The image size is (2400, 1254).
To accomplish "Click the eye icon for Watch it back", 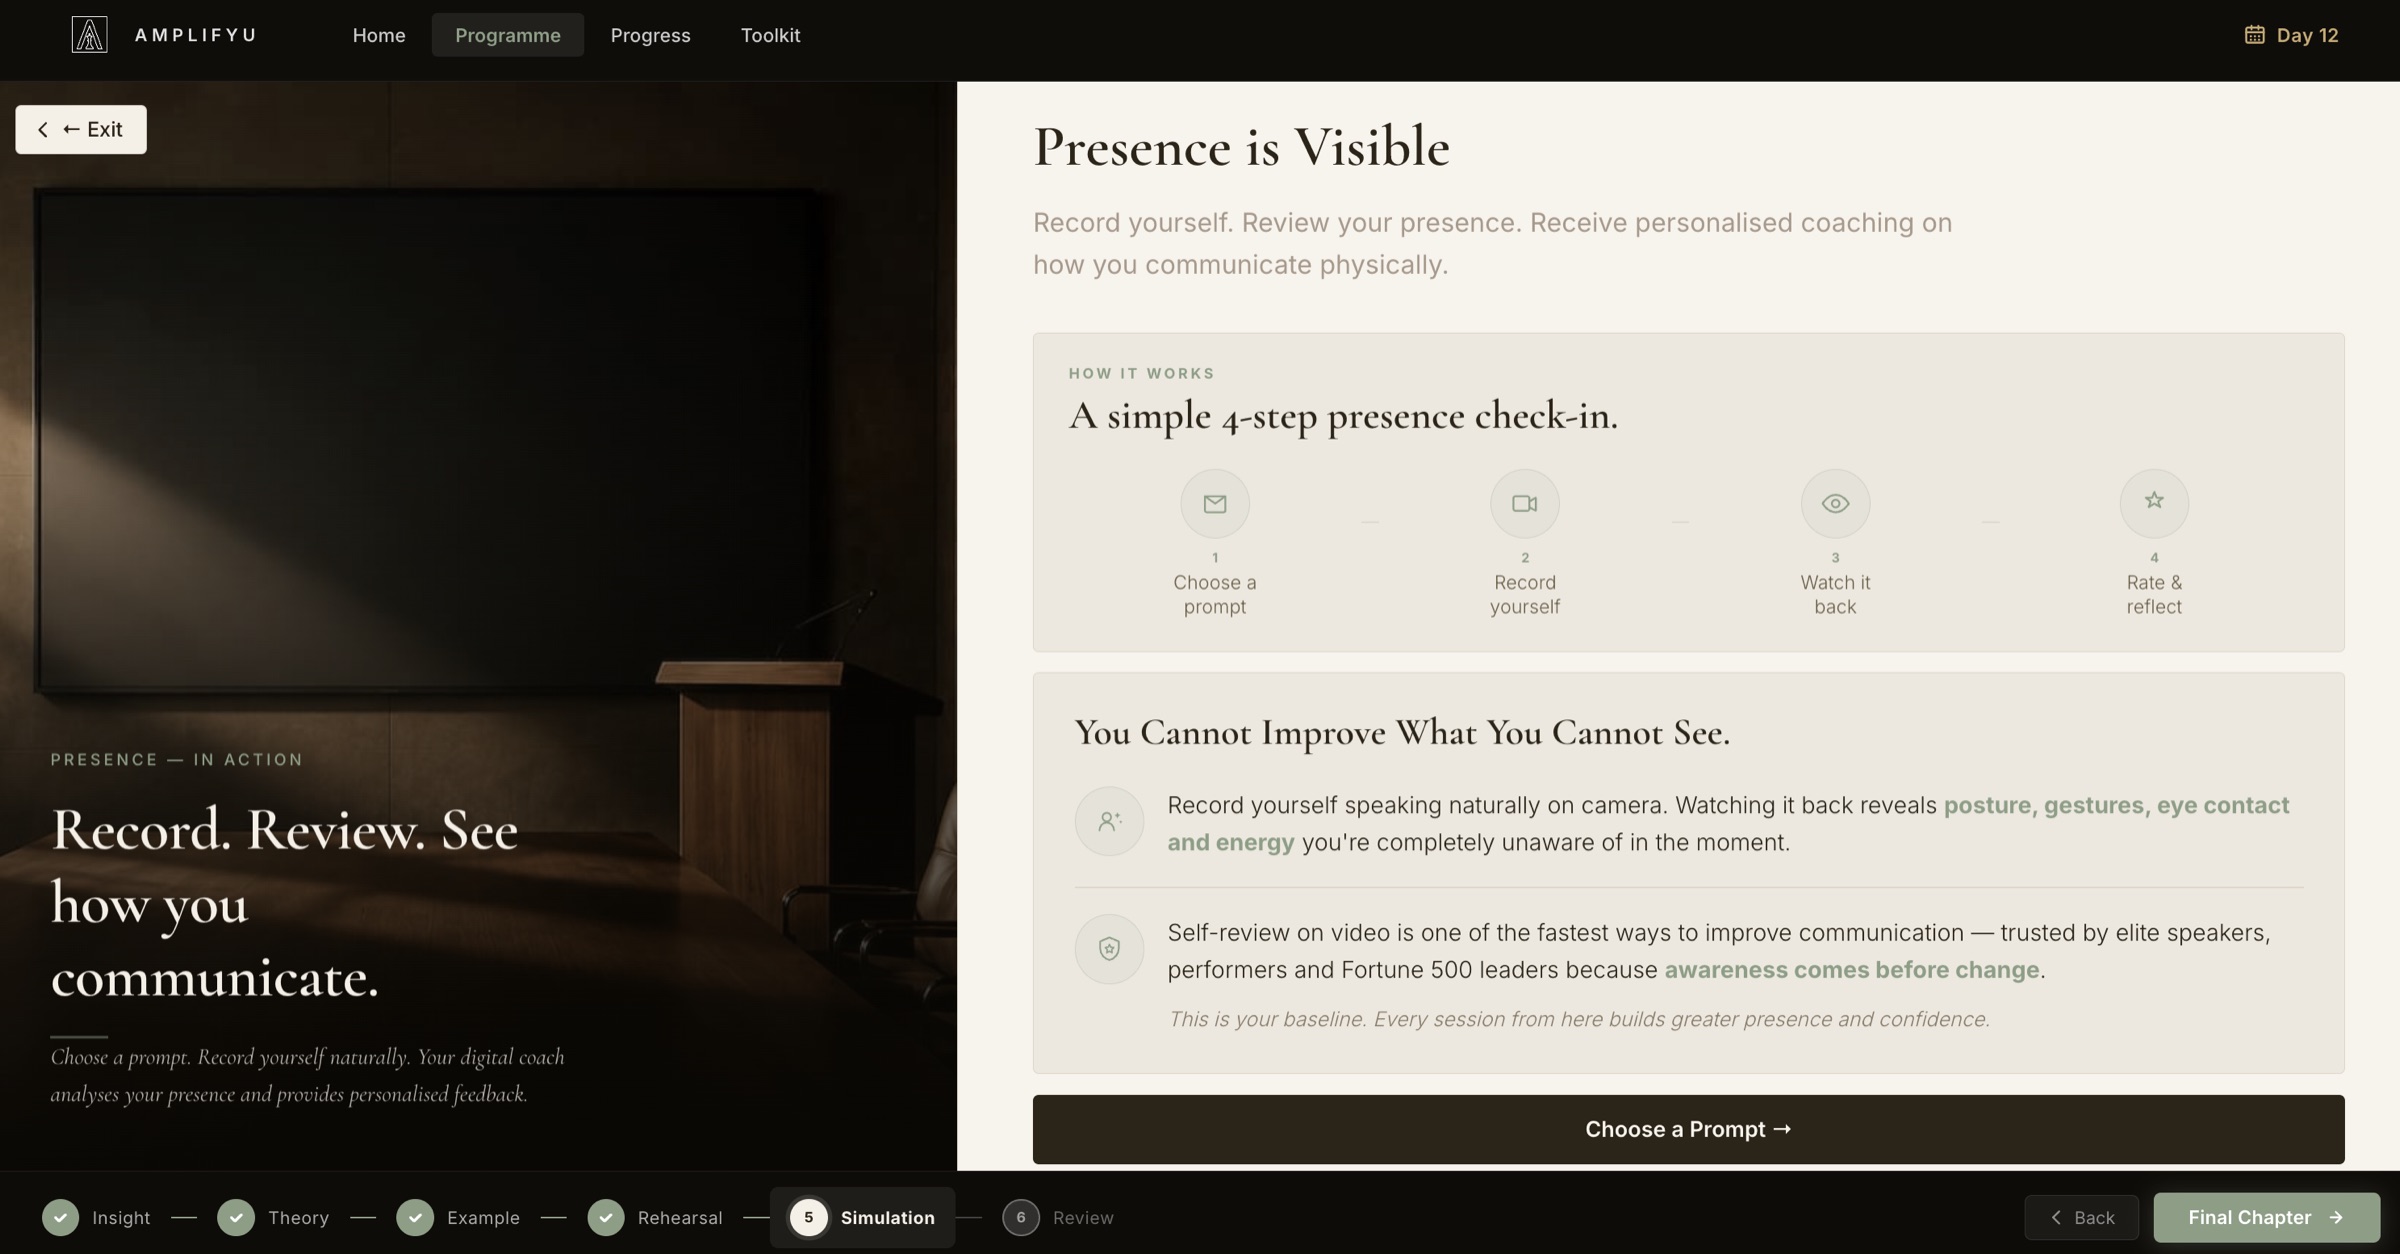I will tap(1835, 503).
